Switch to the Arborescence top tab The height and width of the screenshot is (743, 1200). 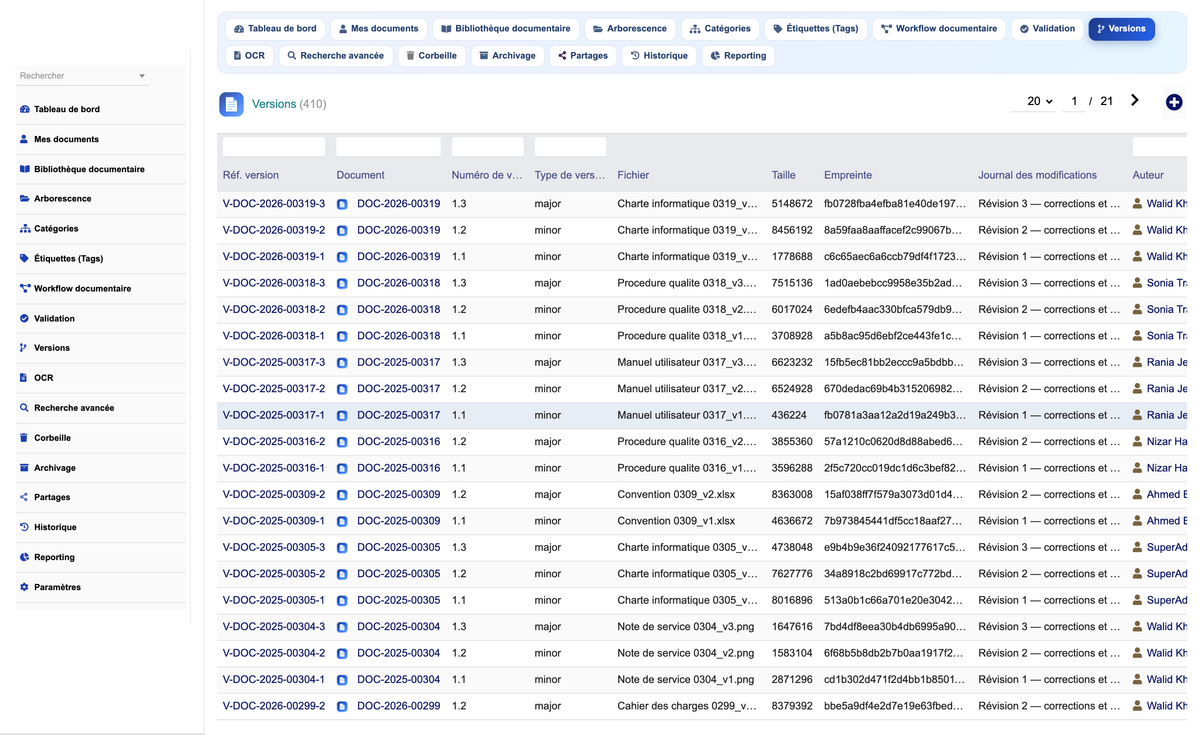click(630, 29)
